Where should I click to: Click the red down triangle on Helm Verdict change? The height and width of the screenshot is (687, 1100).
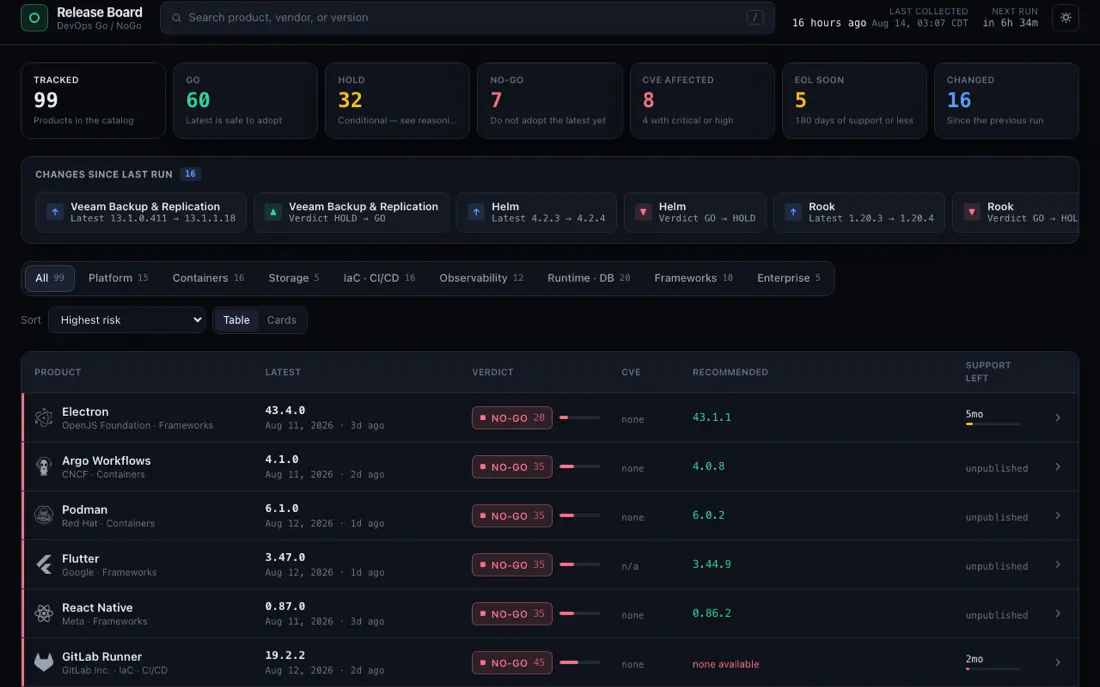click(x=643, y=212)
